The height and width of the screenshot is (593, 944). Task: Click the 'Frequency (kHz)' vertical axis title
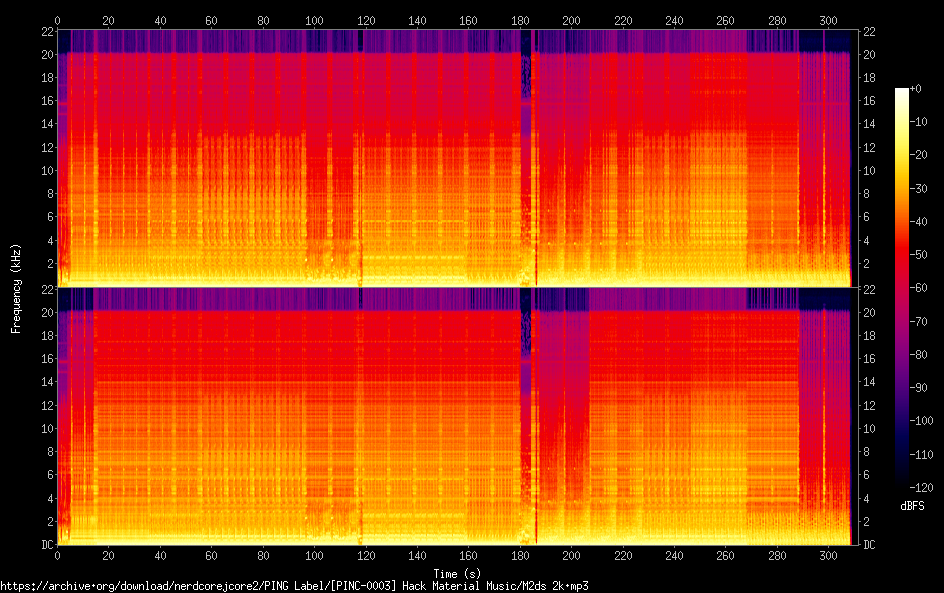(16, 287)
